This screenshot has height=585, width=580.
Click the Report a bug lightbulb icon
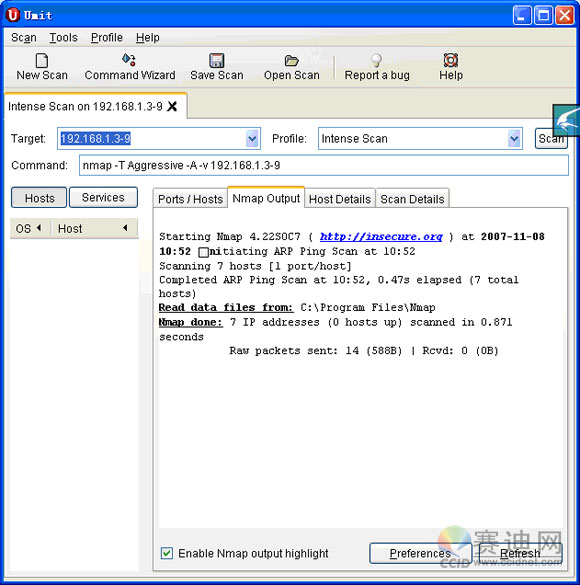[x=376, y=60]
